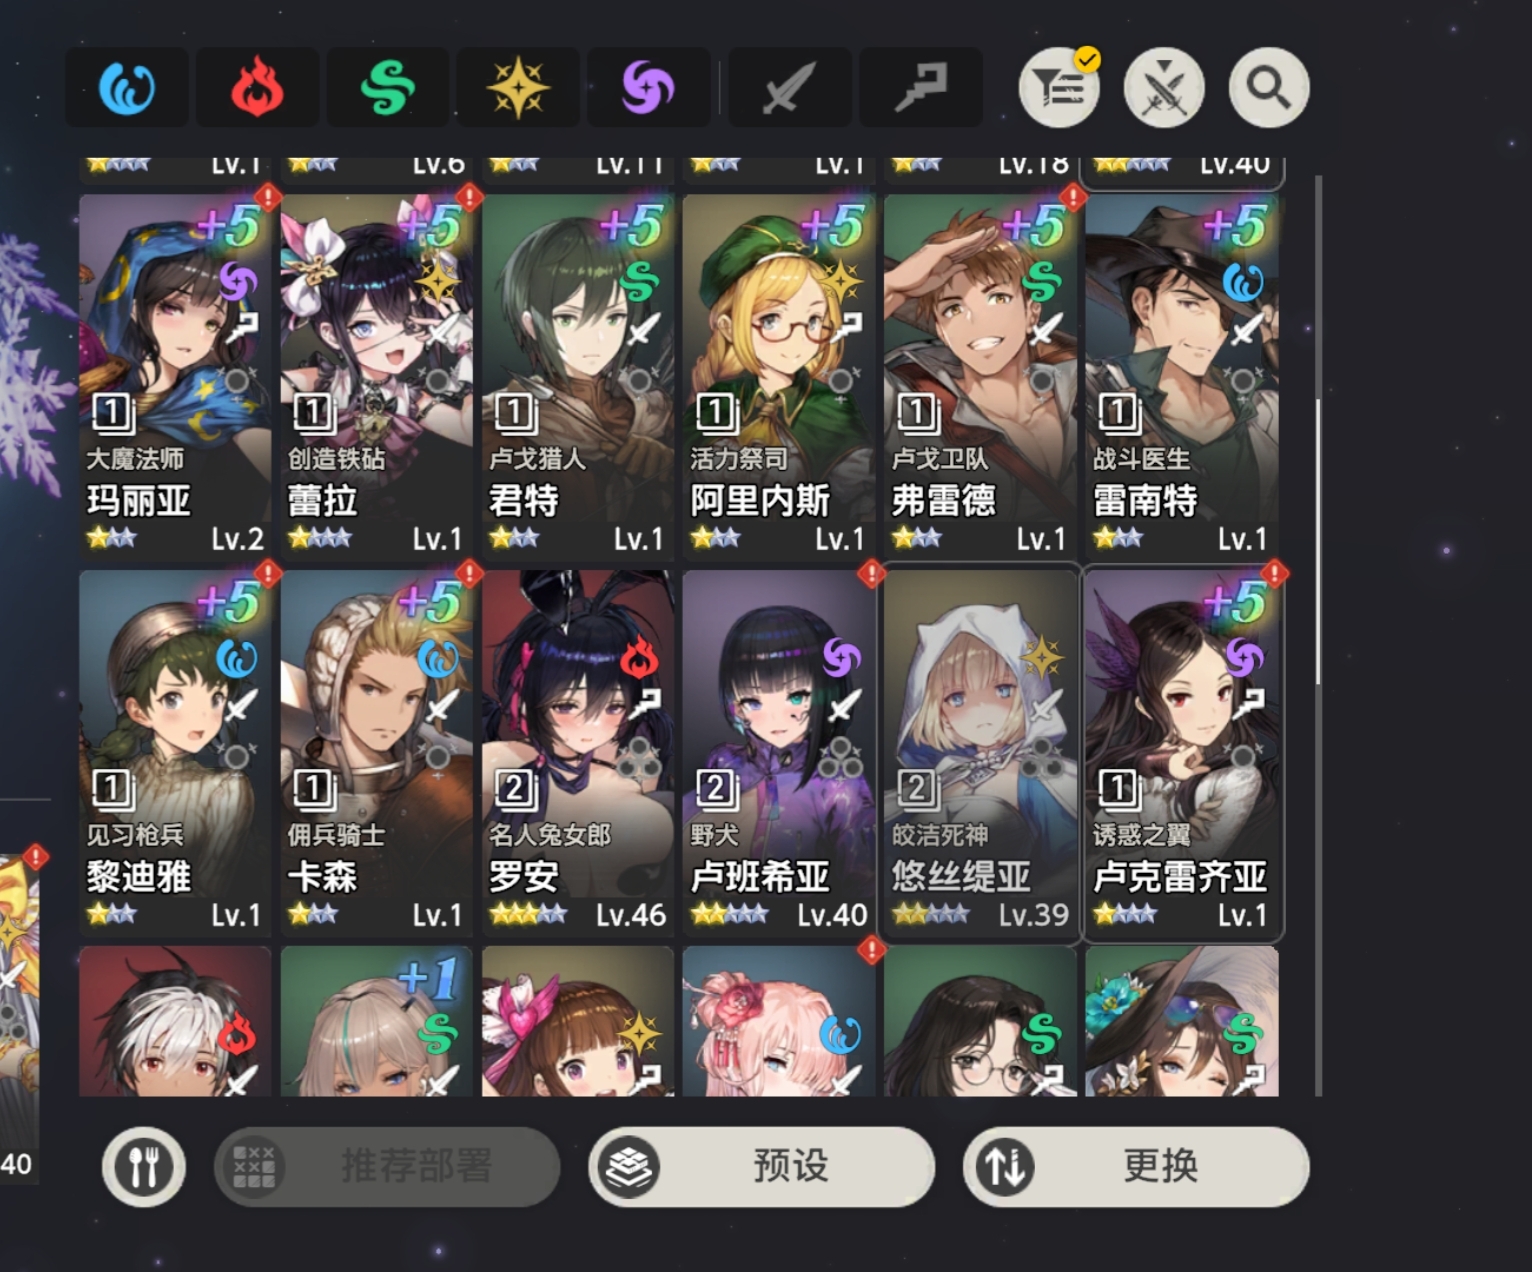Click the 更換 swap button

(1136, 1166)
